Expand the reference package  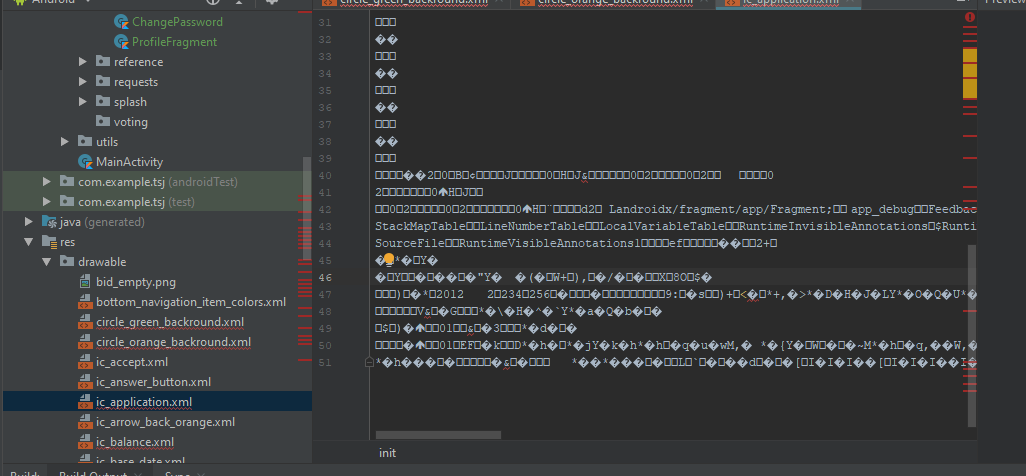pyautogui.click(x=82, y=62)
